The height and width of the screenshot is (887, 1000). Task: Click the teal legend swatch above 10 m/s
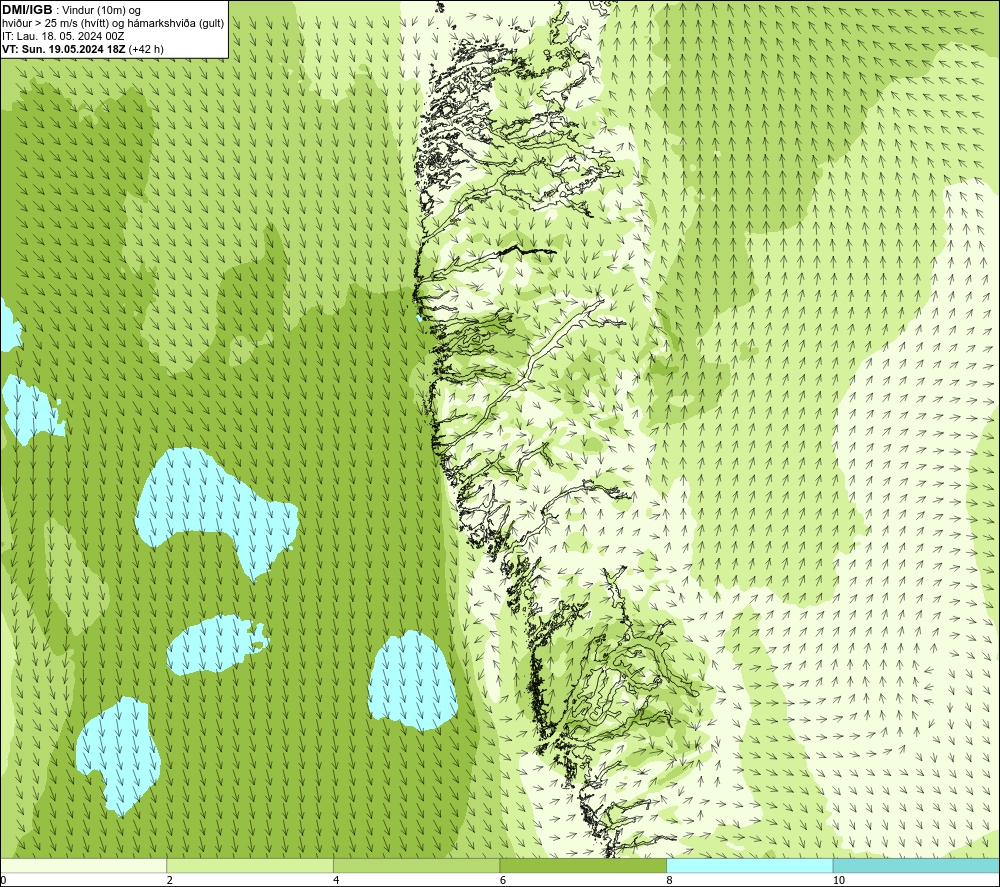pyautogui.click(x=916, y=865)
